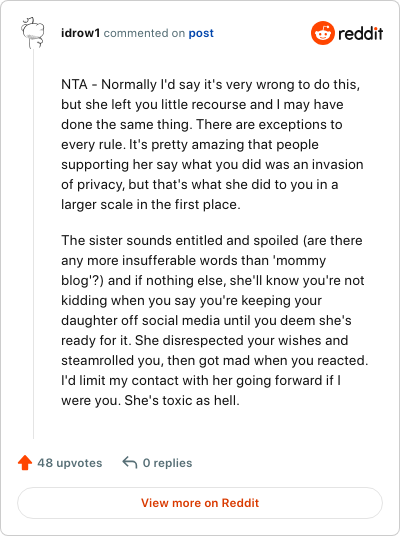Click the line "larger scale in the first place"

[x=150, y=204]
